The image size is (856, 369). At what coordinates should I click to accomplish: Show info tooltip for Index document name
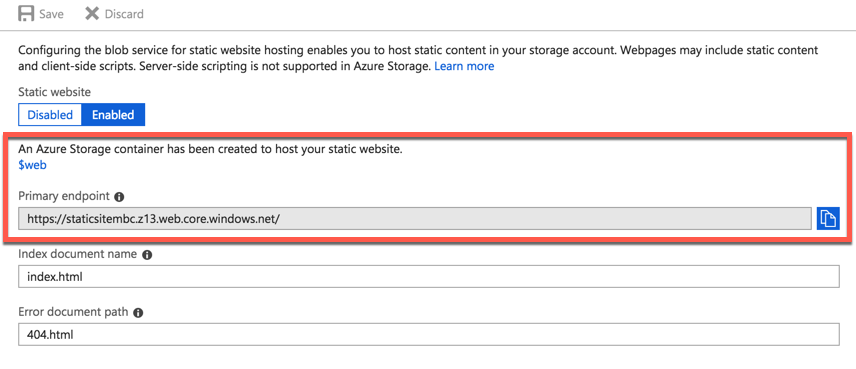coord(146,255)
